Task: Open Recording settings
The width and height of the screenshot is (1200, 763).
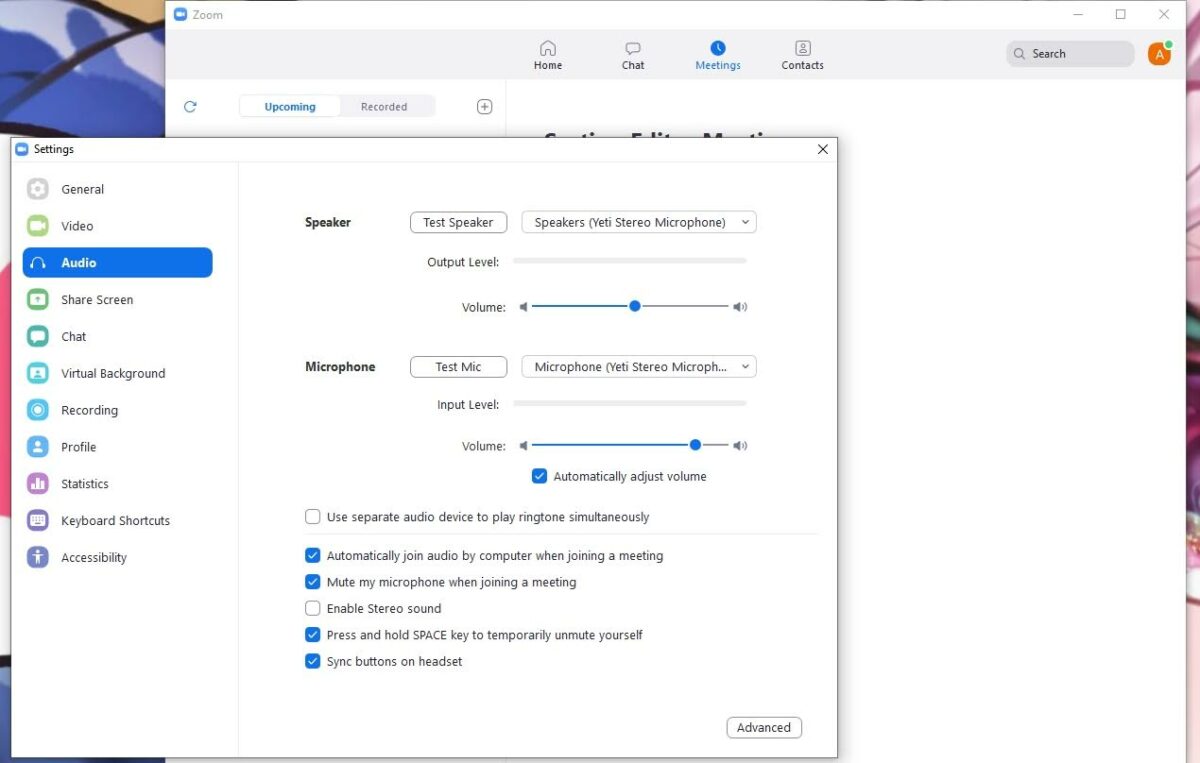Action: (90, 410)
